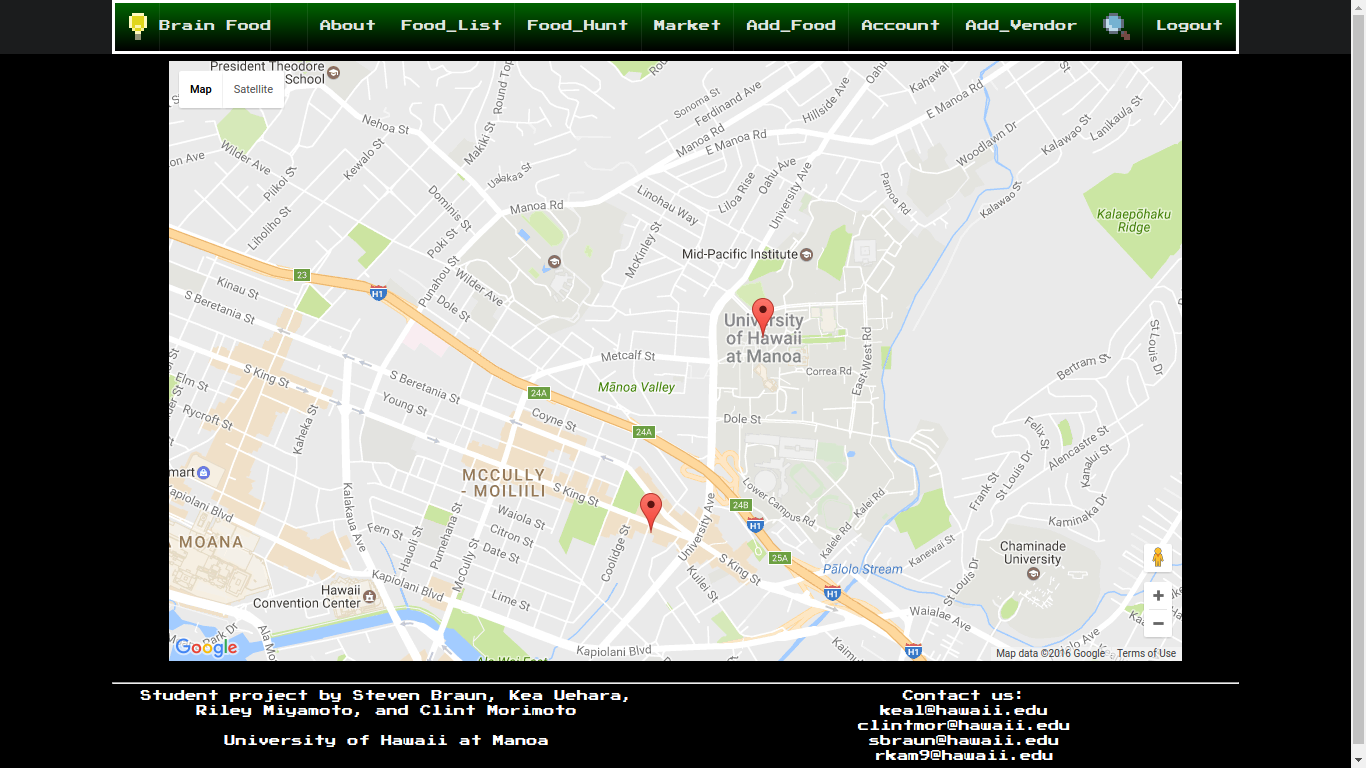
Task: Click the Hawaii Convention Center map icon
Action: tap(370, 596)
